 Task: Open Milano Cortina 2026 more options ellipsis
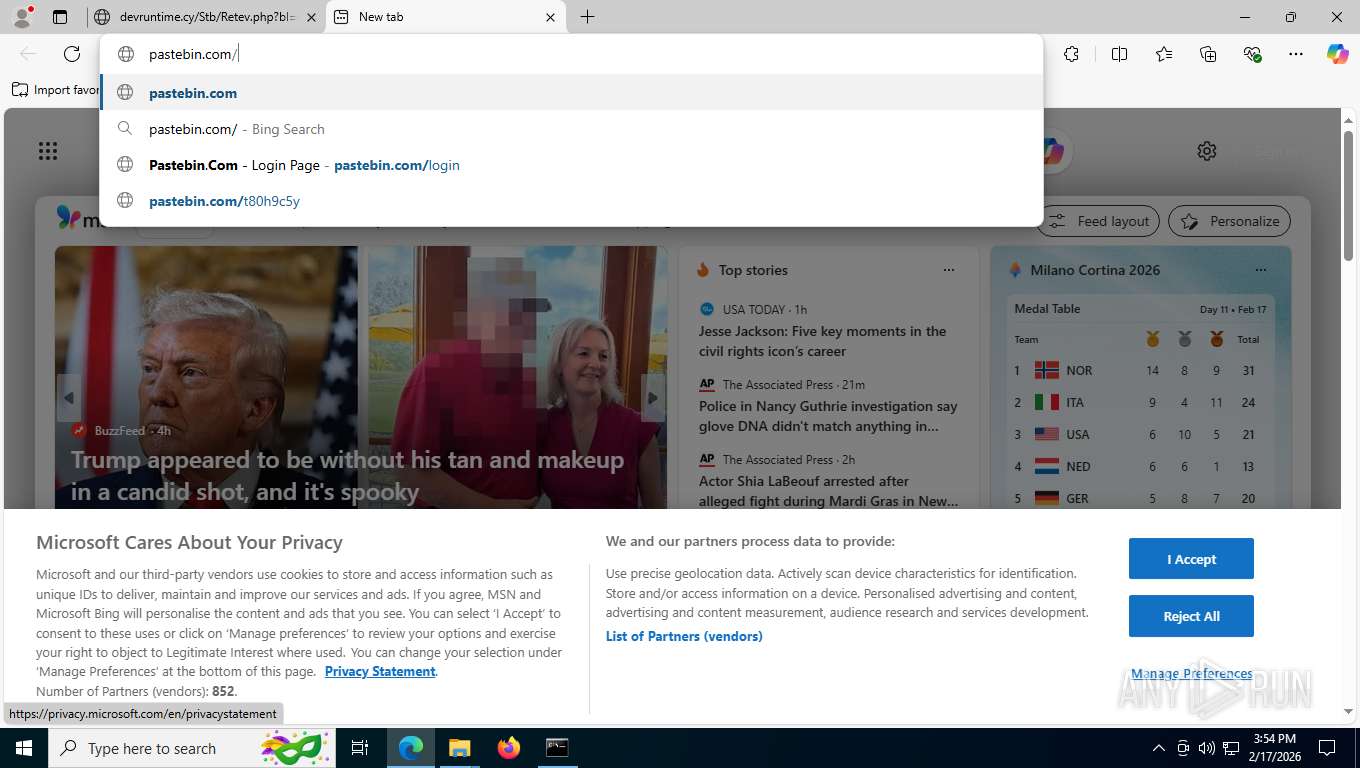click(x=1261, y=270)
